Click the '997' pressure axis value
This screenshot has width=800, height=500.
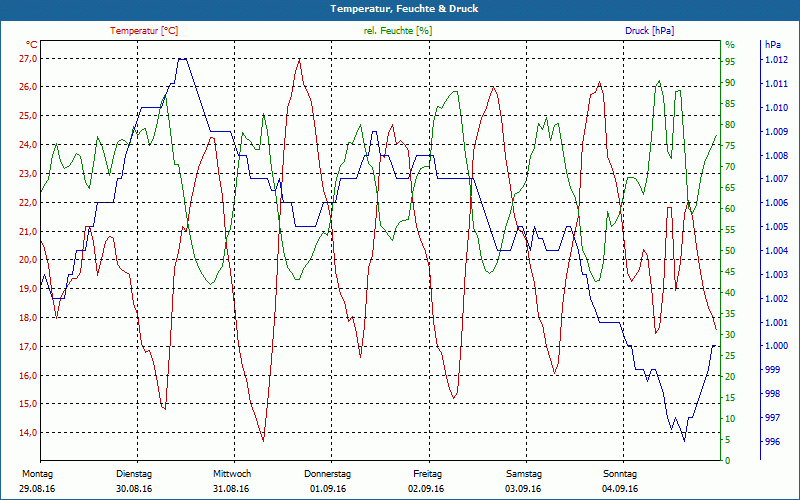[773, 417]
